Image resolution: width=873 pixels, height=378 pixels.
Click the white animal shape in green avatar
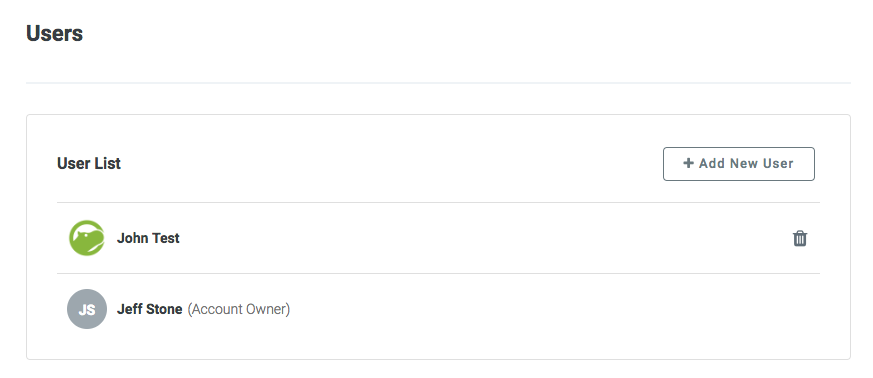coord(88,237)
